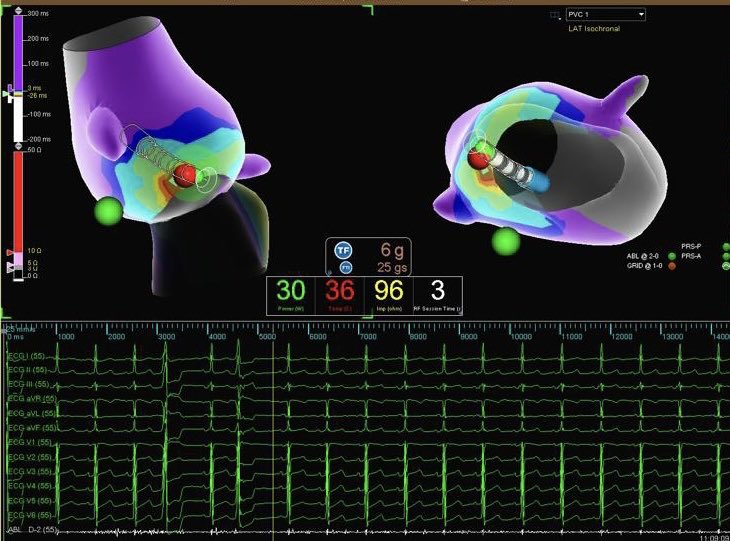Select the ECG aVR channel label
730x541 pixels.
pos(32,399)
